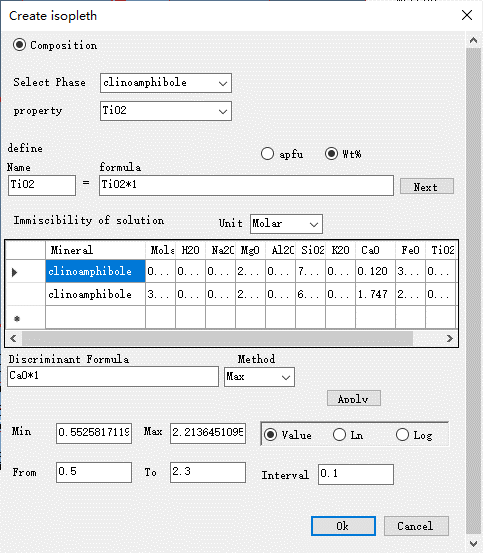This screenshot has width=483, height=553.
Task: Click the MgO column header
Action: [250, 250]
